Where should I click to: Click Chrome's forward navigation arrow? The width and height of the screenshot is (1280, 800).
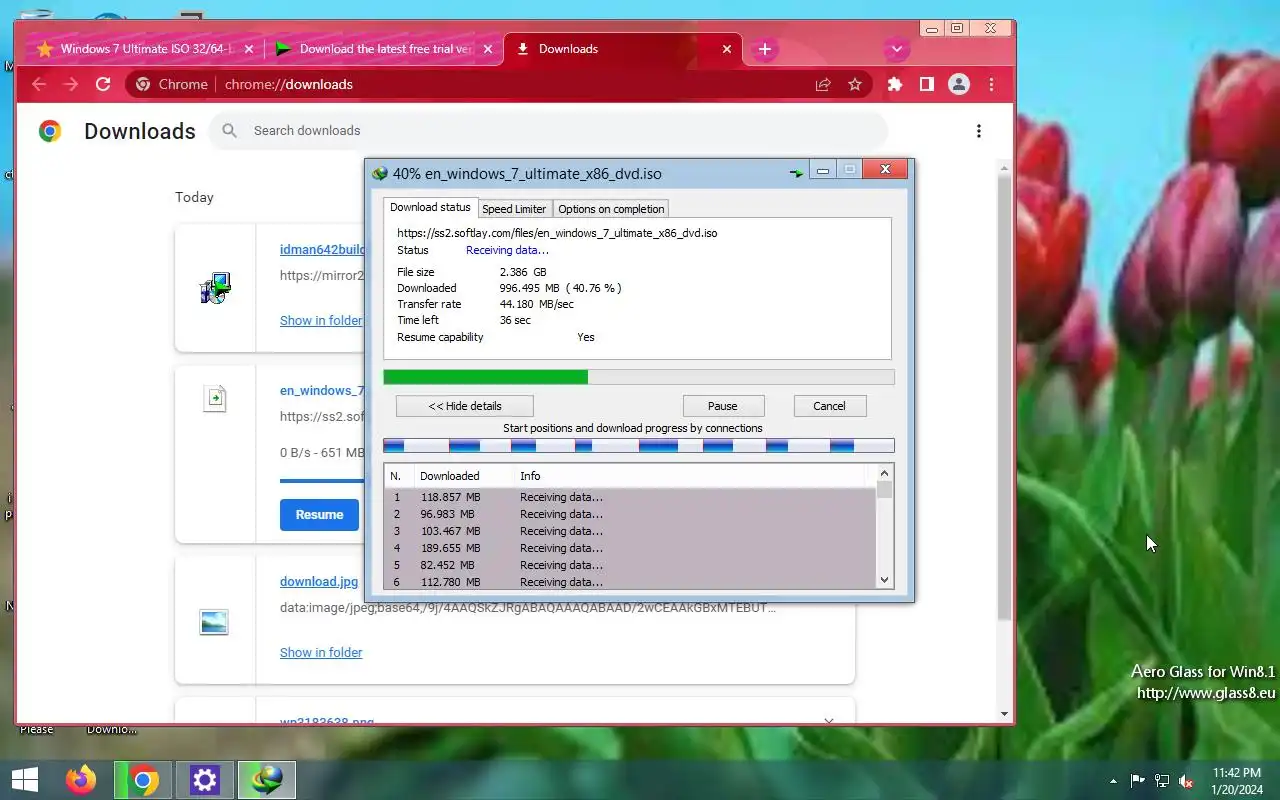(71, 85)
